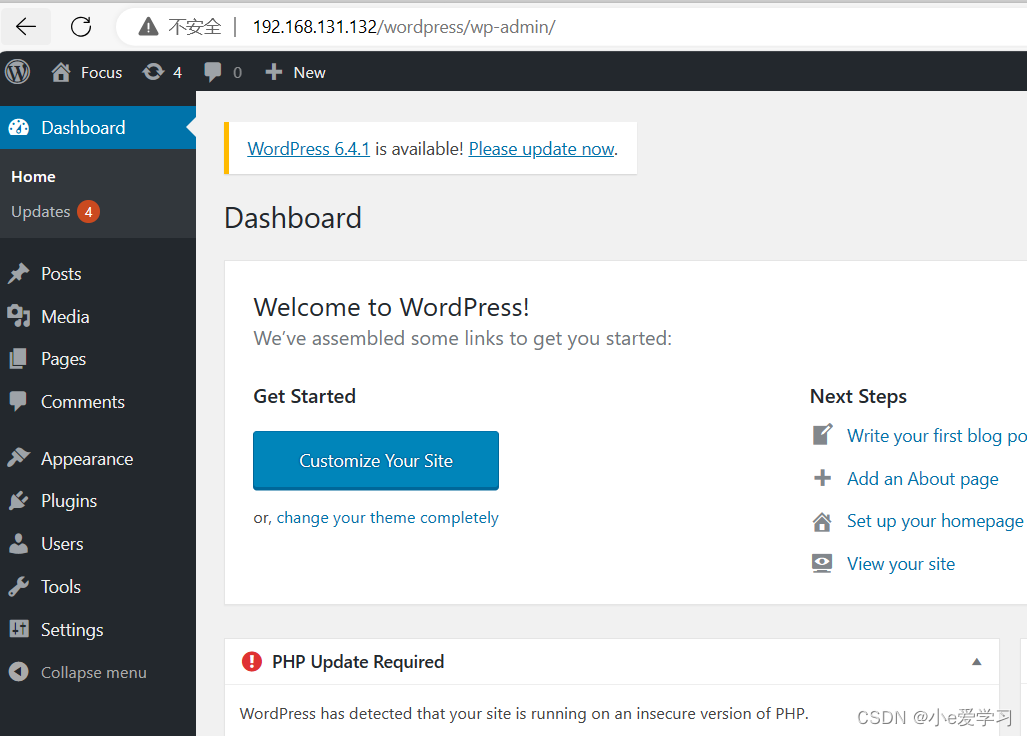Click the Dashboard page heading
The image size is (1027, 736).
click(x=293, y=218)
